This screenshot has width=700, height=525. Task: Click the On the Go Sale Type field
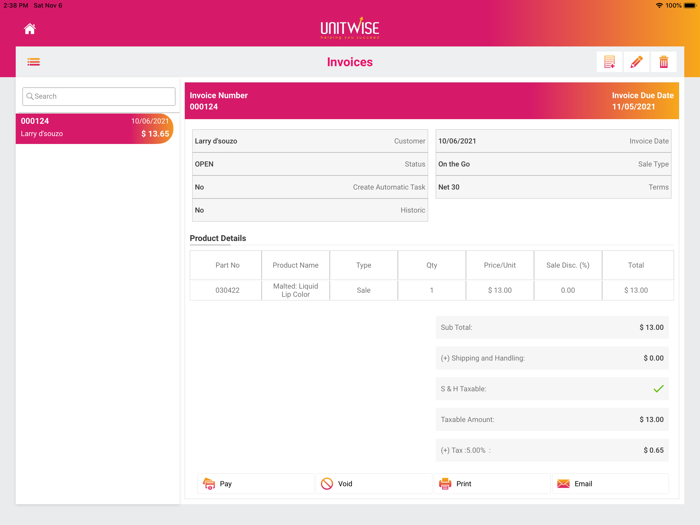click(x=554, y=164)
